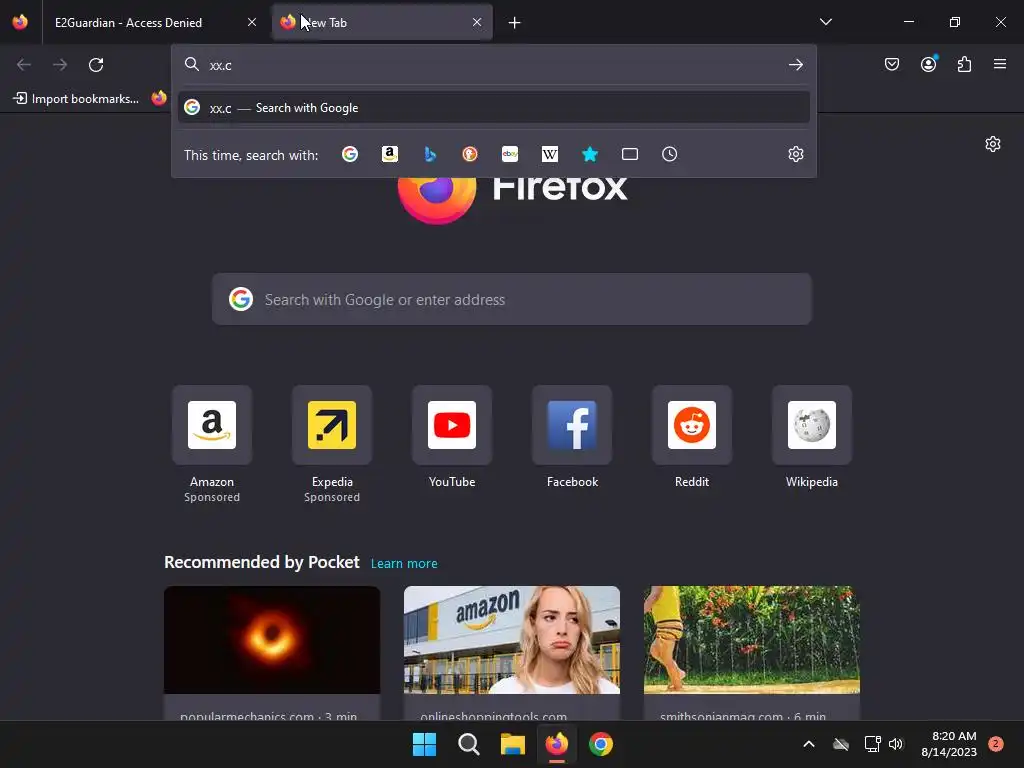Image resolution: width=1024 pixels, height=768 pixels.
Task: Focus the page's Search with Google box
Action: coord(511,299)
